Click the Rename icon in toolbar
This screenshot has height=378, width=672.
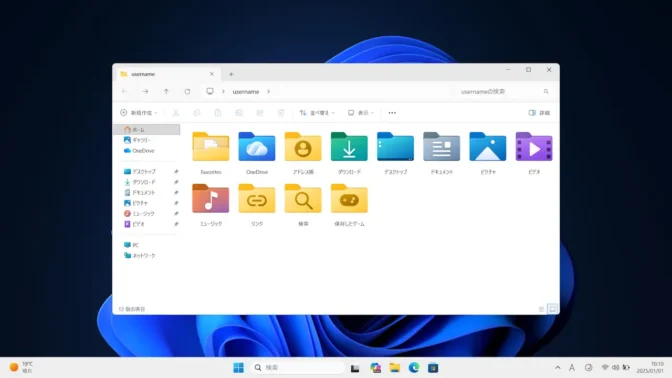[x=239, y=113]
